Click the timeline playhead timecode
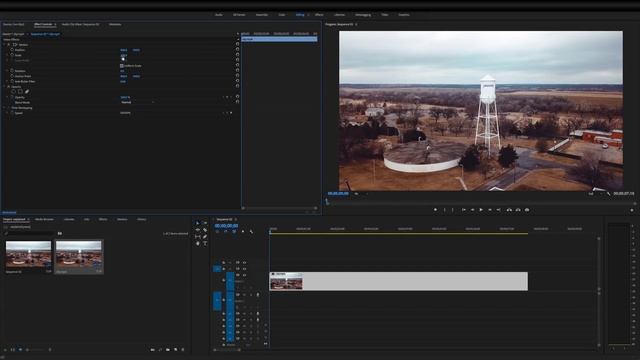 [226, 225]
